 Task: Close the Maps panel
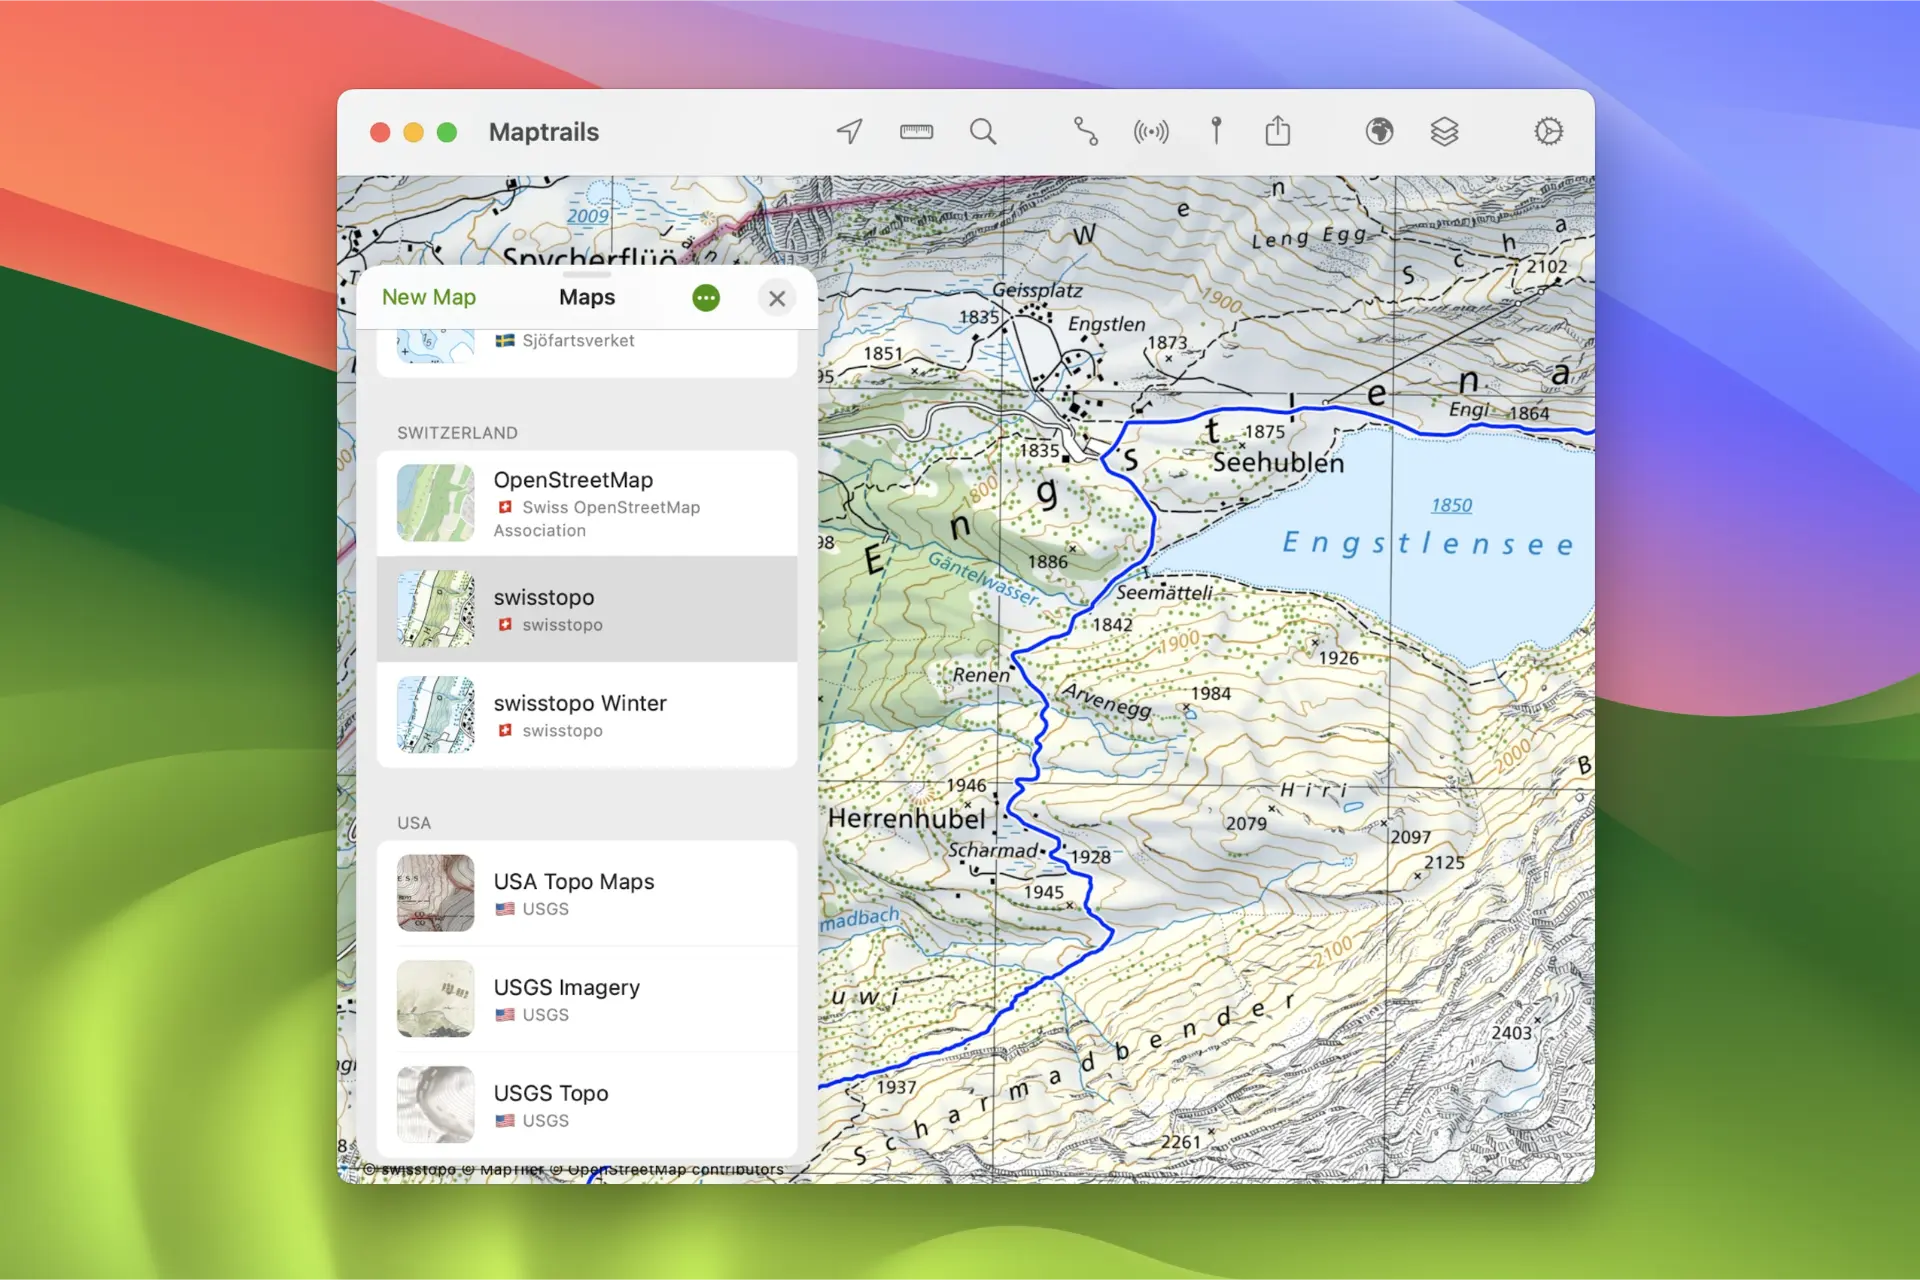pos(777,298)
